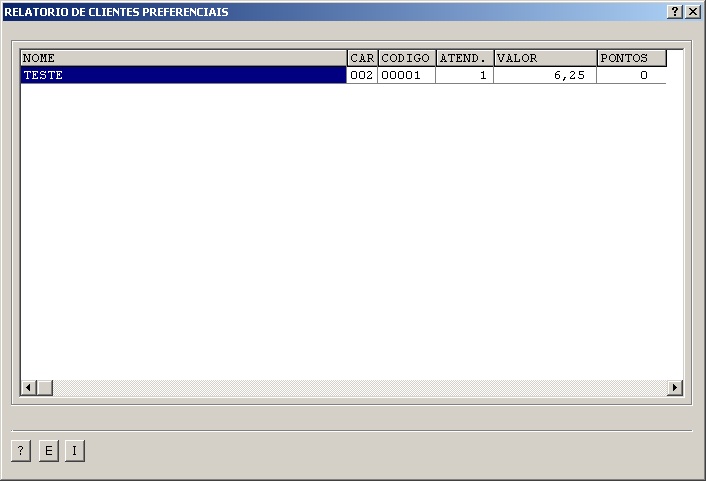The image size is (706, 481).
Task: Click the CODIGO column header
Action: point(407,58)
